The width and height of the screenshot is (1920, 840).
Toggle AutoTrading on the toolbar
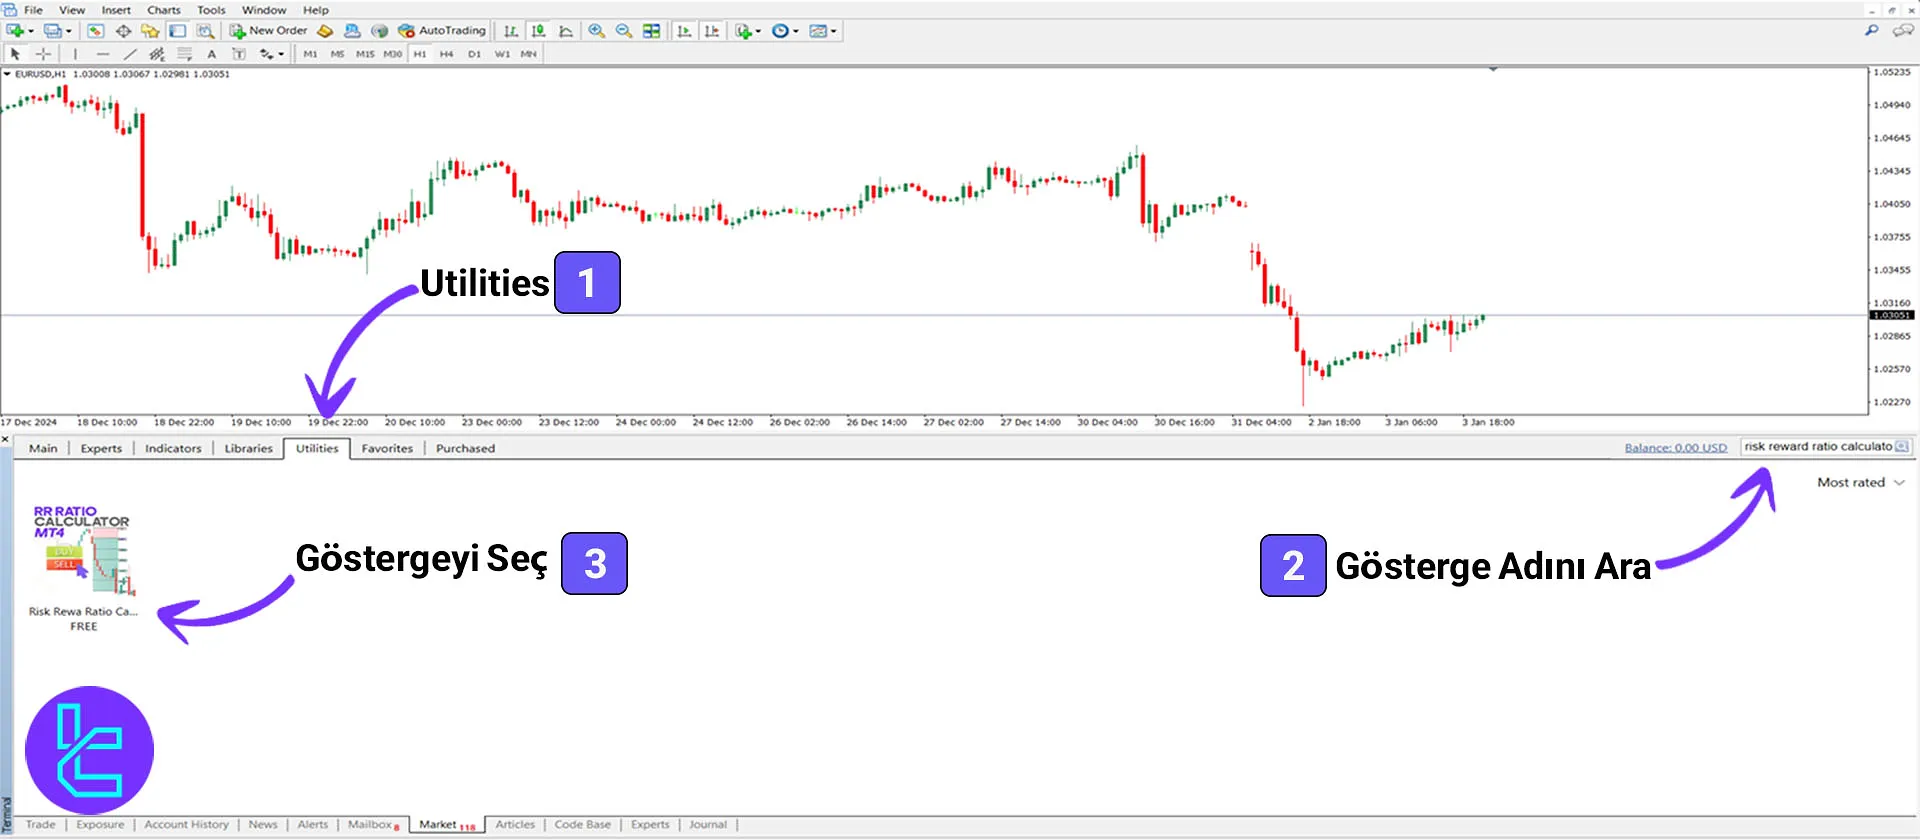pos(441,31)
